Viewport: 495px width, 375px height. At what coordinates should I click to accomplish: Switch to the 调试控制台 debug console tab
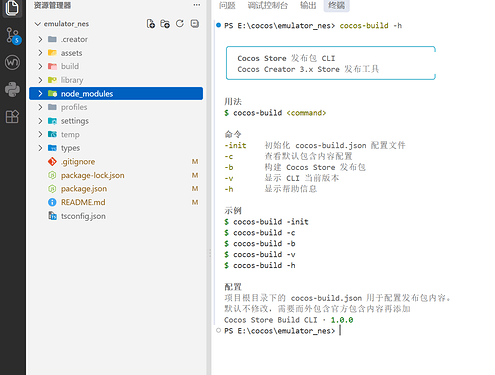tap(267, 5)
